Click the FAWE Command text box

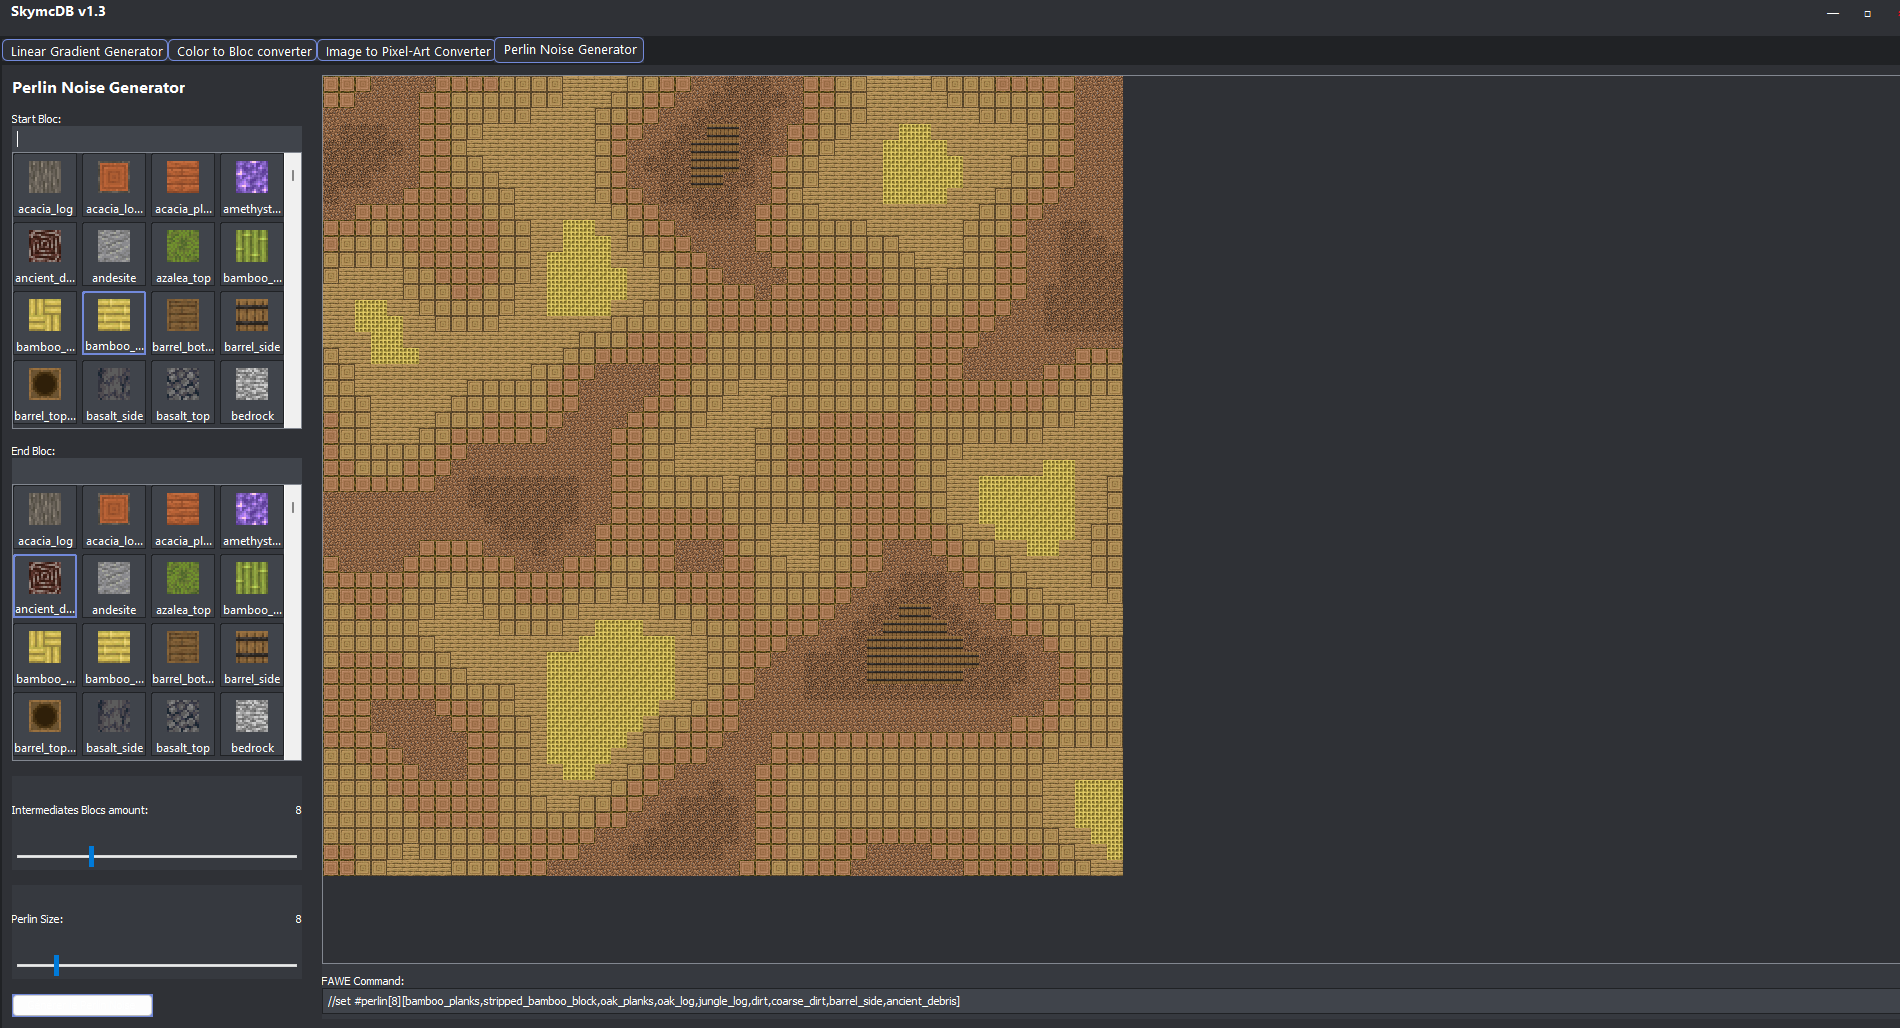1100,1001
